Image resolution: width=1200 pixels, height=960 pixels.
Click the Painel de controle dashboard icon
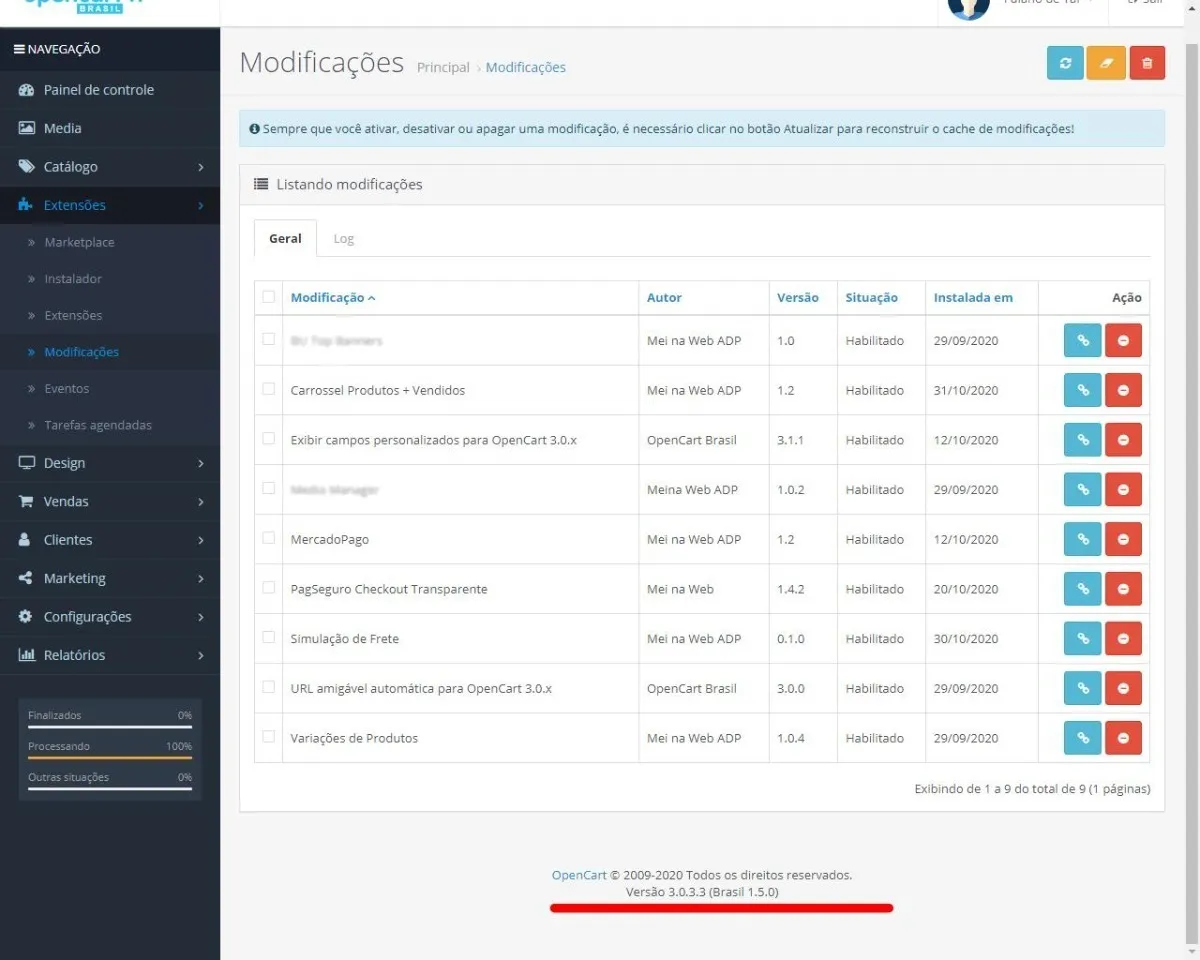pyautogui.click(x=27, y=90)
